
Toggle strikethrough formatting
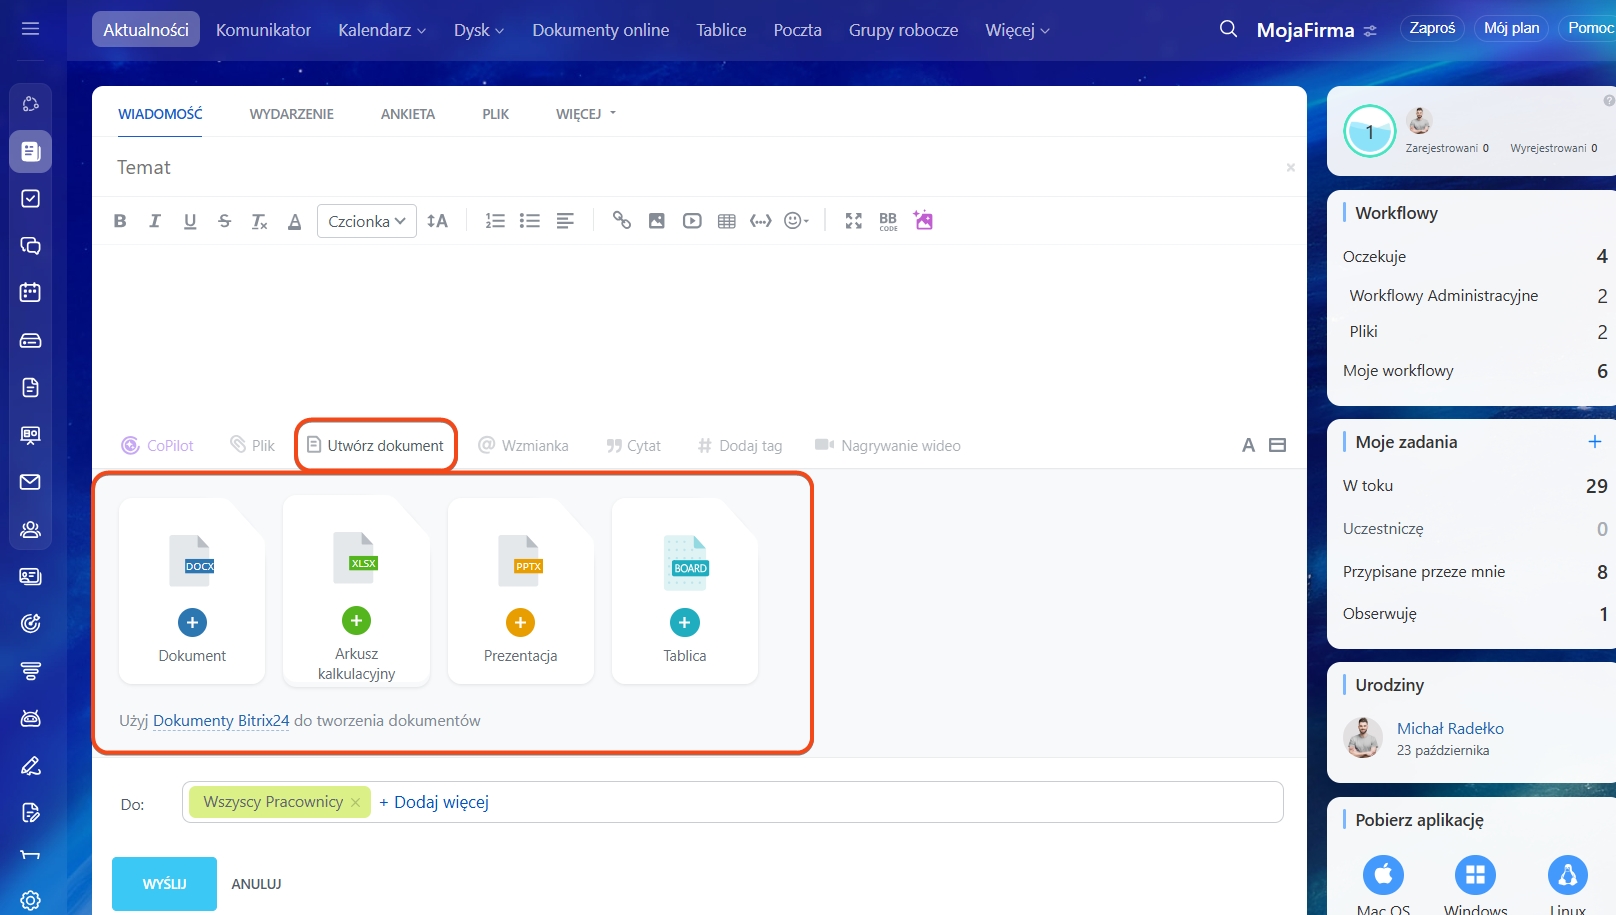(x=224, y=221)
